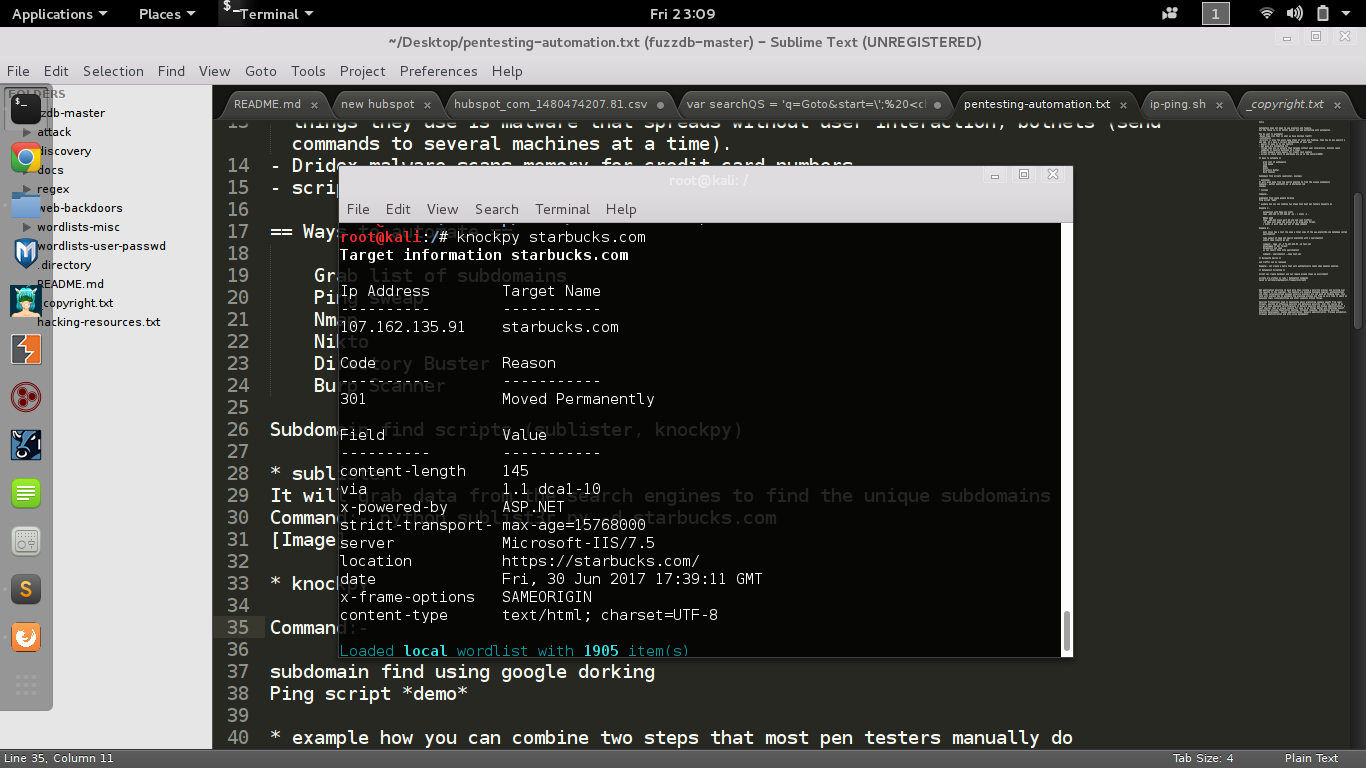Show all applications grid in dock

pos(26,685)
